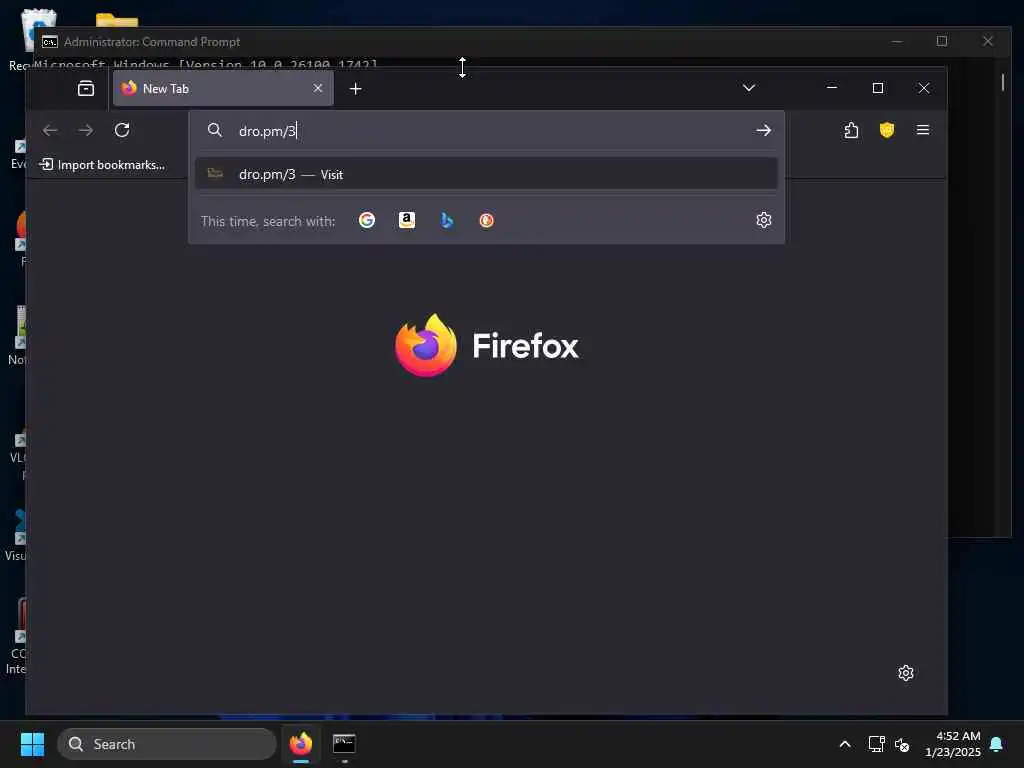Choose the dro.pm/3 — Visit suggestion
1024x768 pixels.
487,174
